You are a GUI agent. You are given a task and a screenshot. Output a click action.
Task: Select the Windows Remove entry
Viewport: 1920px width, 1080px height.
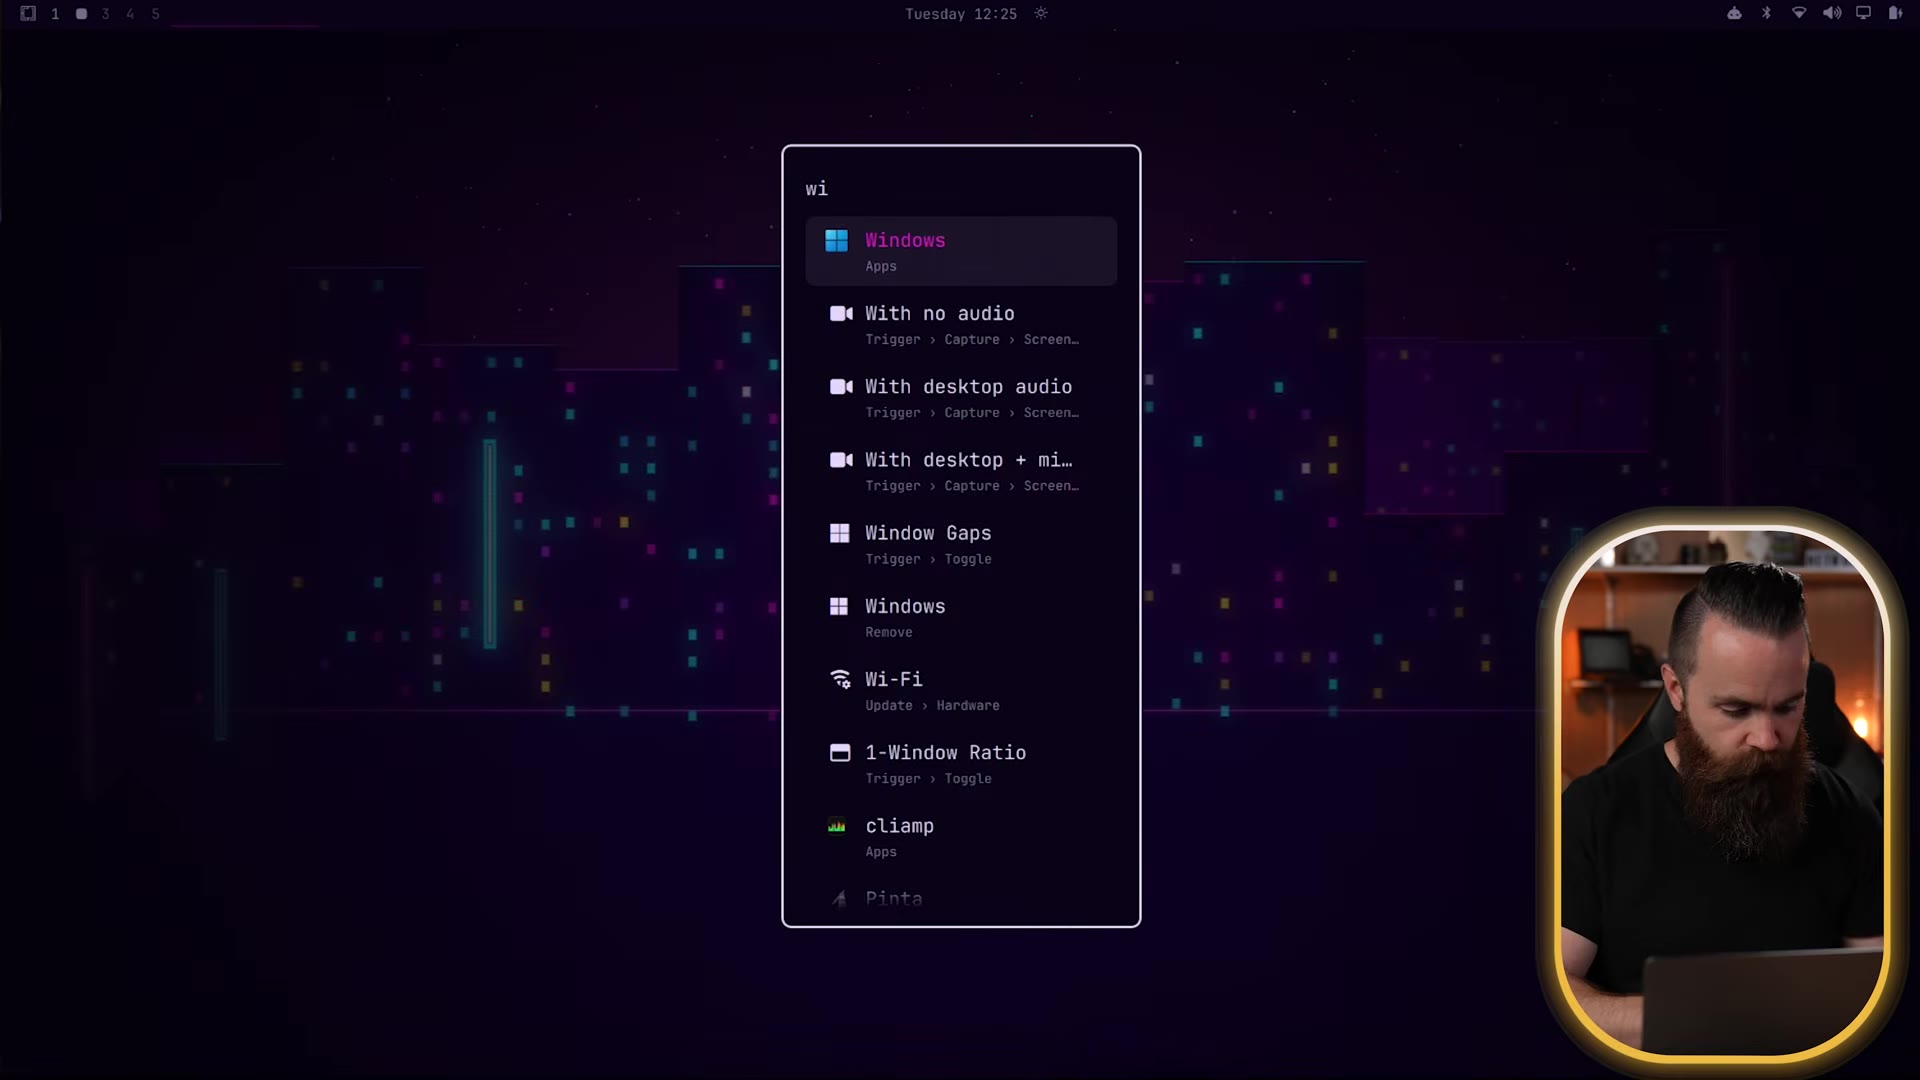click(961, 617)
